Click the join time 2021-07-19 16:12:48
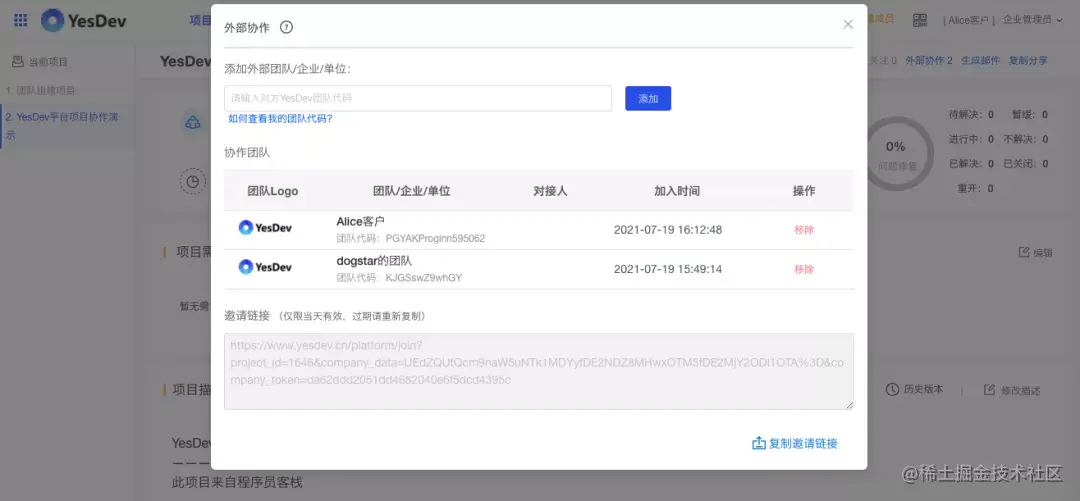This screenshot has width=1080, height=501. pos(668,230)
